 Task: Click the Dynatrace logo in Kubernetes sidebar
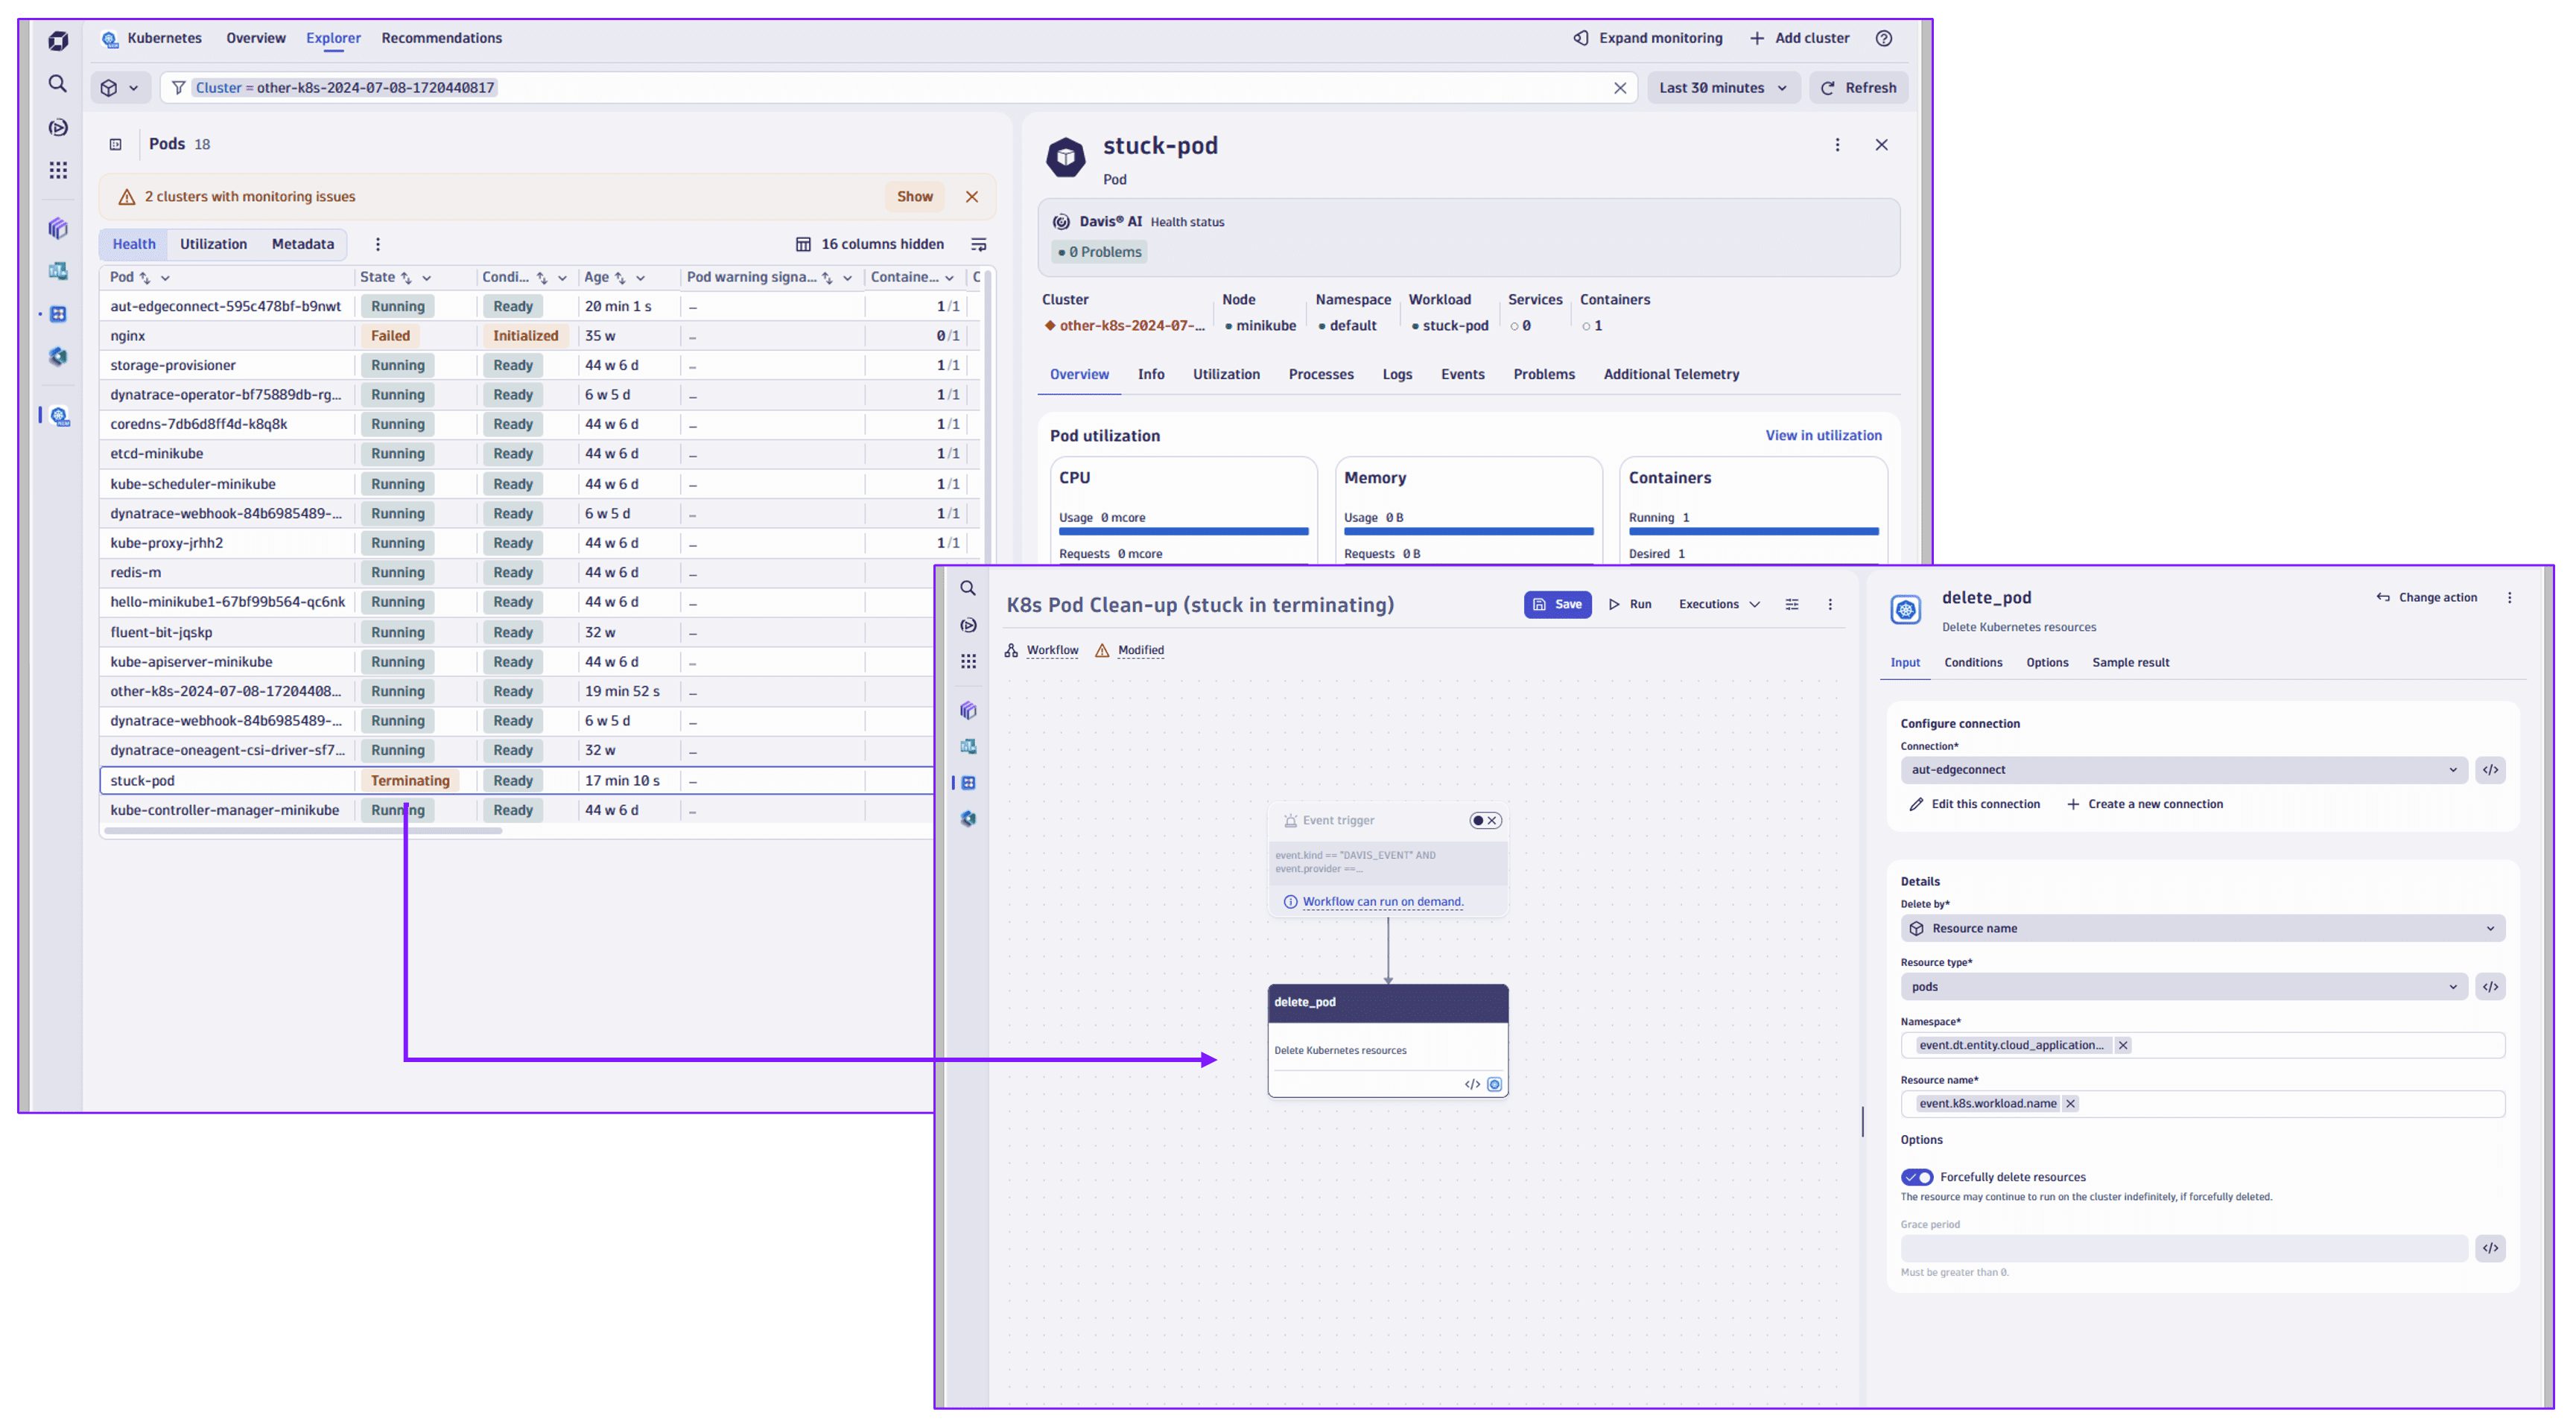tap(58, 40)
